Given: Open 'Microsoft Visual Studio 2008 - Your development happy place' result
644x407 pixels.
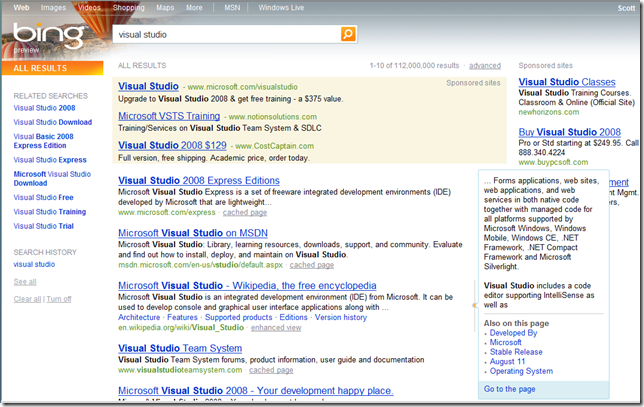Looking at the screenshot, I should point(255,391).
